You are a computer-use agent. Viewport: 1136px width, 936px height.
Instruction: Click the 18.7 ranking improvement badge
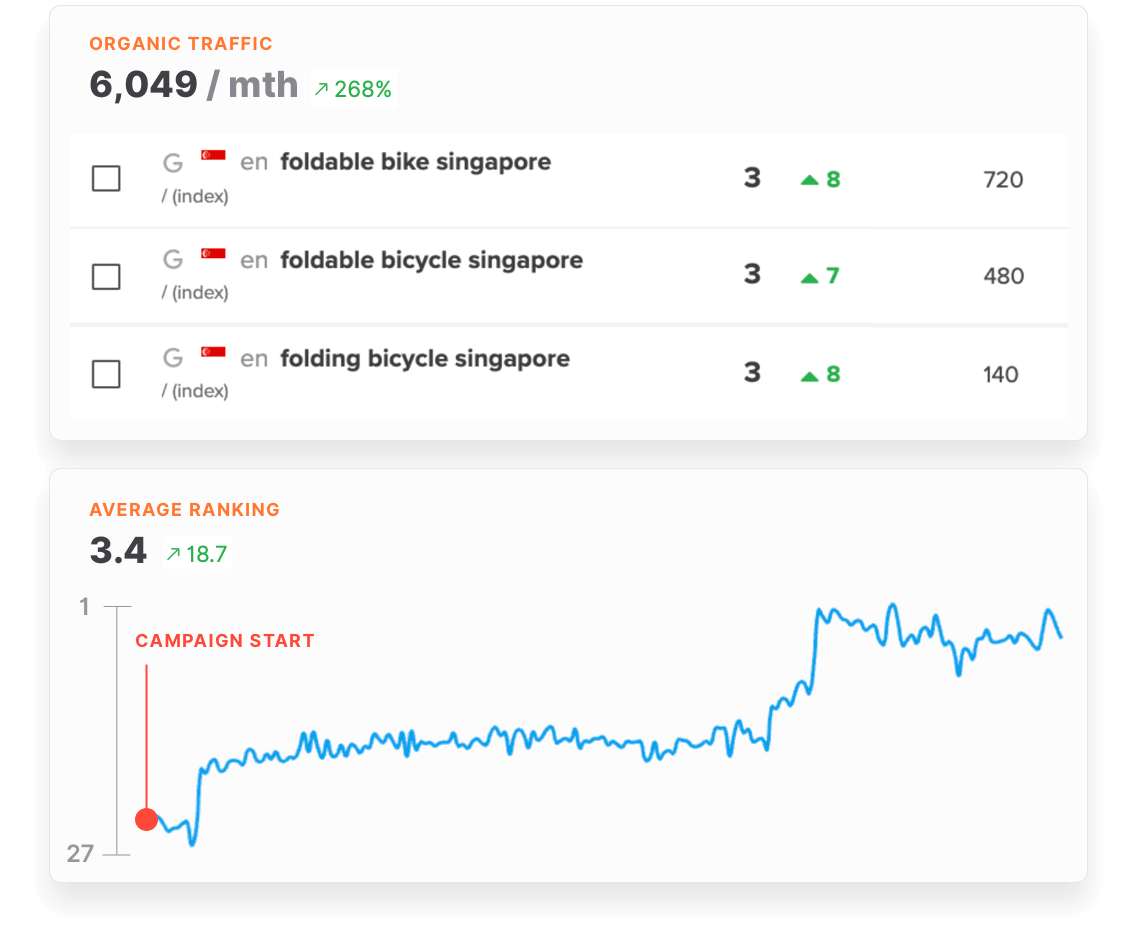196,553
